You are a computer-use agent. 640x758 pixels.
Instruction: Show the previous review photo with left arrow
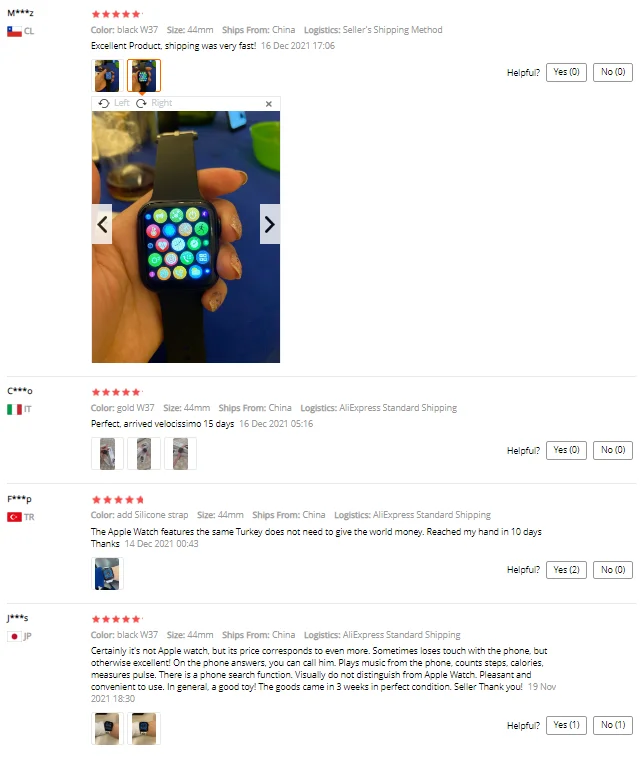(102, 224)
